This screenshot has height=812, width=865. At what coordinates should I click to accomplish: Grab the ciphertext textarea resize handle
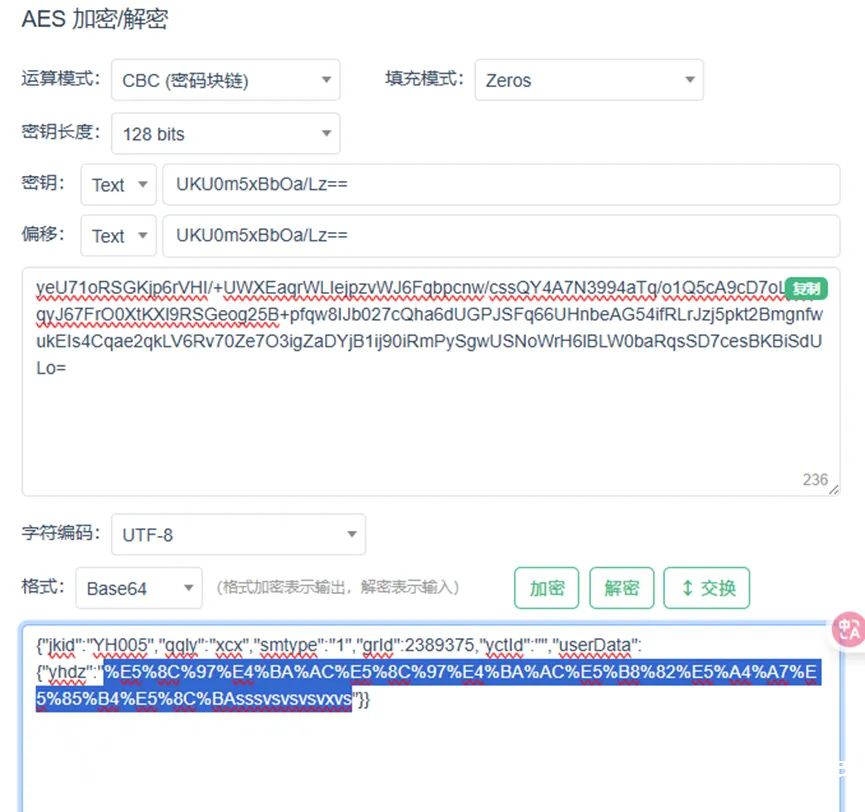(x=834, y=490)
